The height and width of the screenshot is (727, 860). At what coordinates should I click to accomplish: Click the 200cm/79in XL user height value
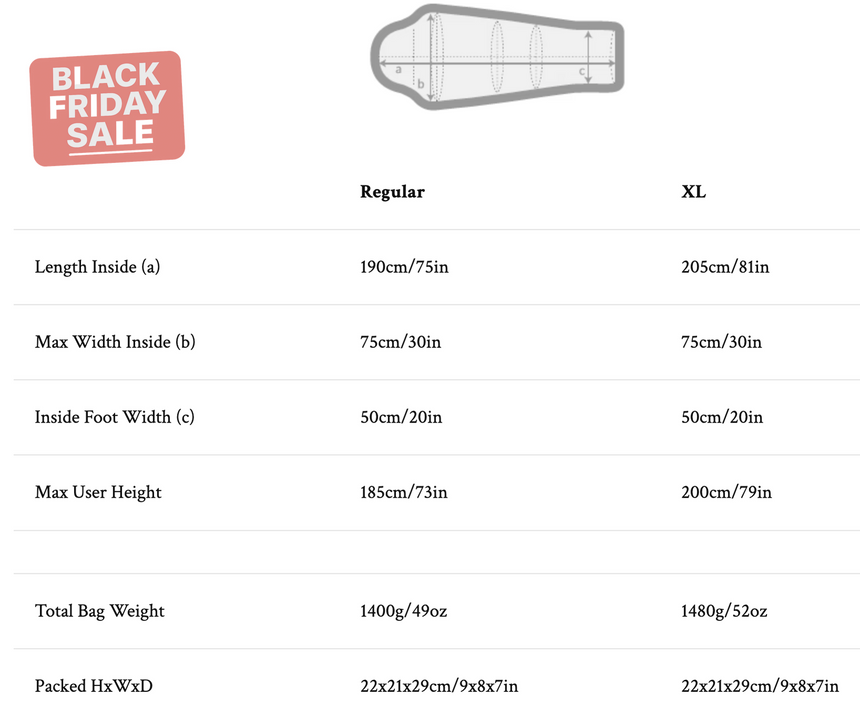pos(726,492)
